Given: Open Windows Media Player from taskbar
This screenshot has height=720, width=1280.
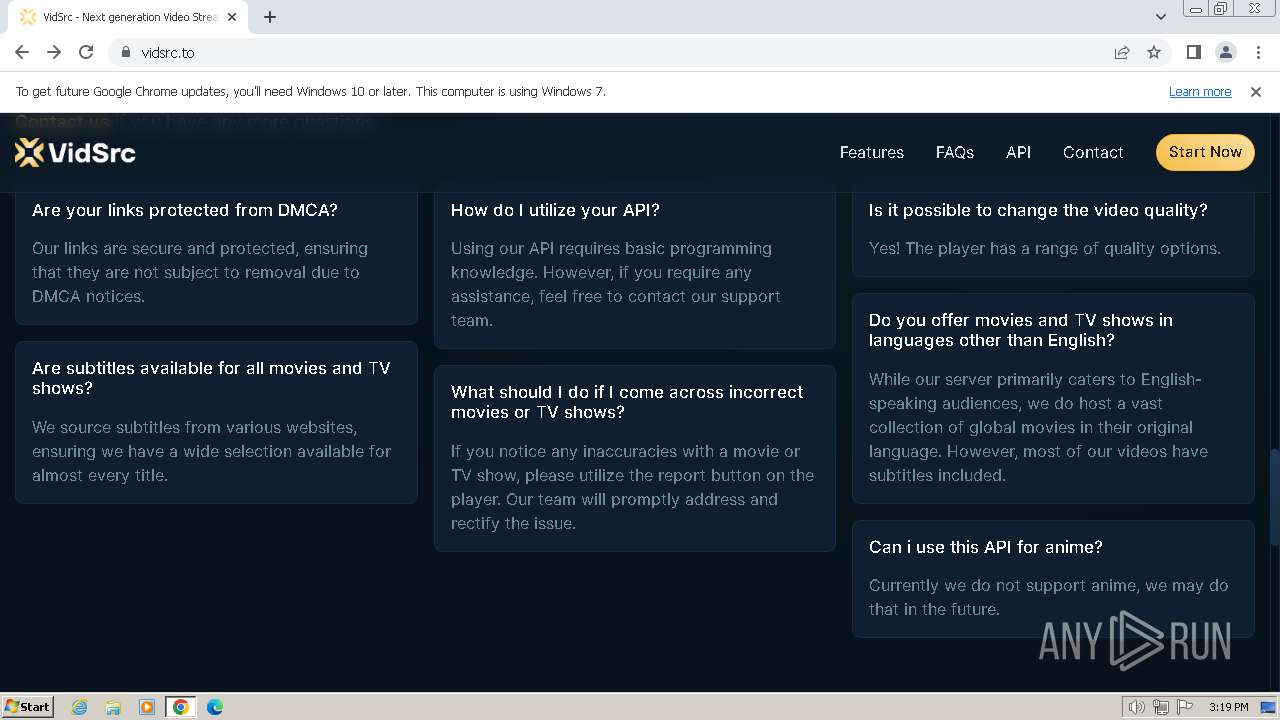Looking at the screenshot, I should click(x=147, y=707).
